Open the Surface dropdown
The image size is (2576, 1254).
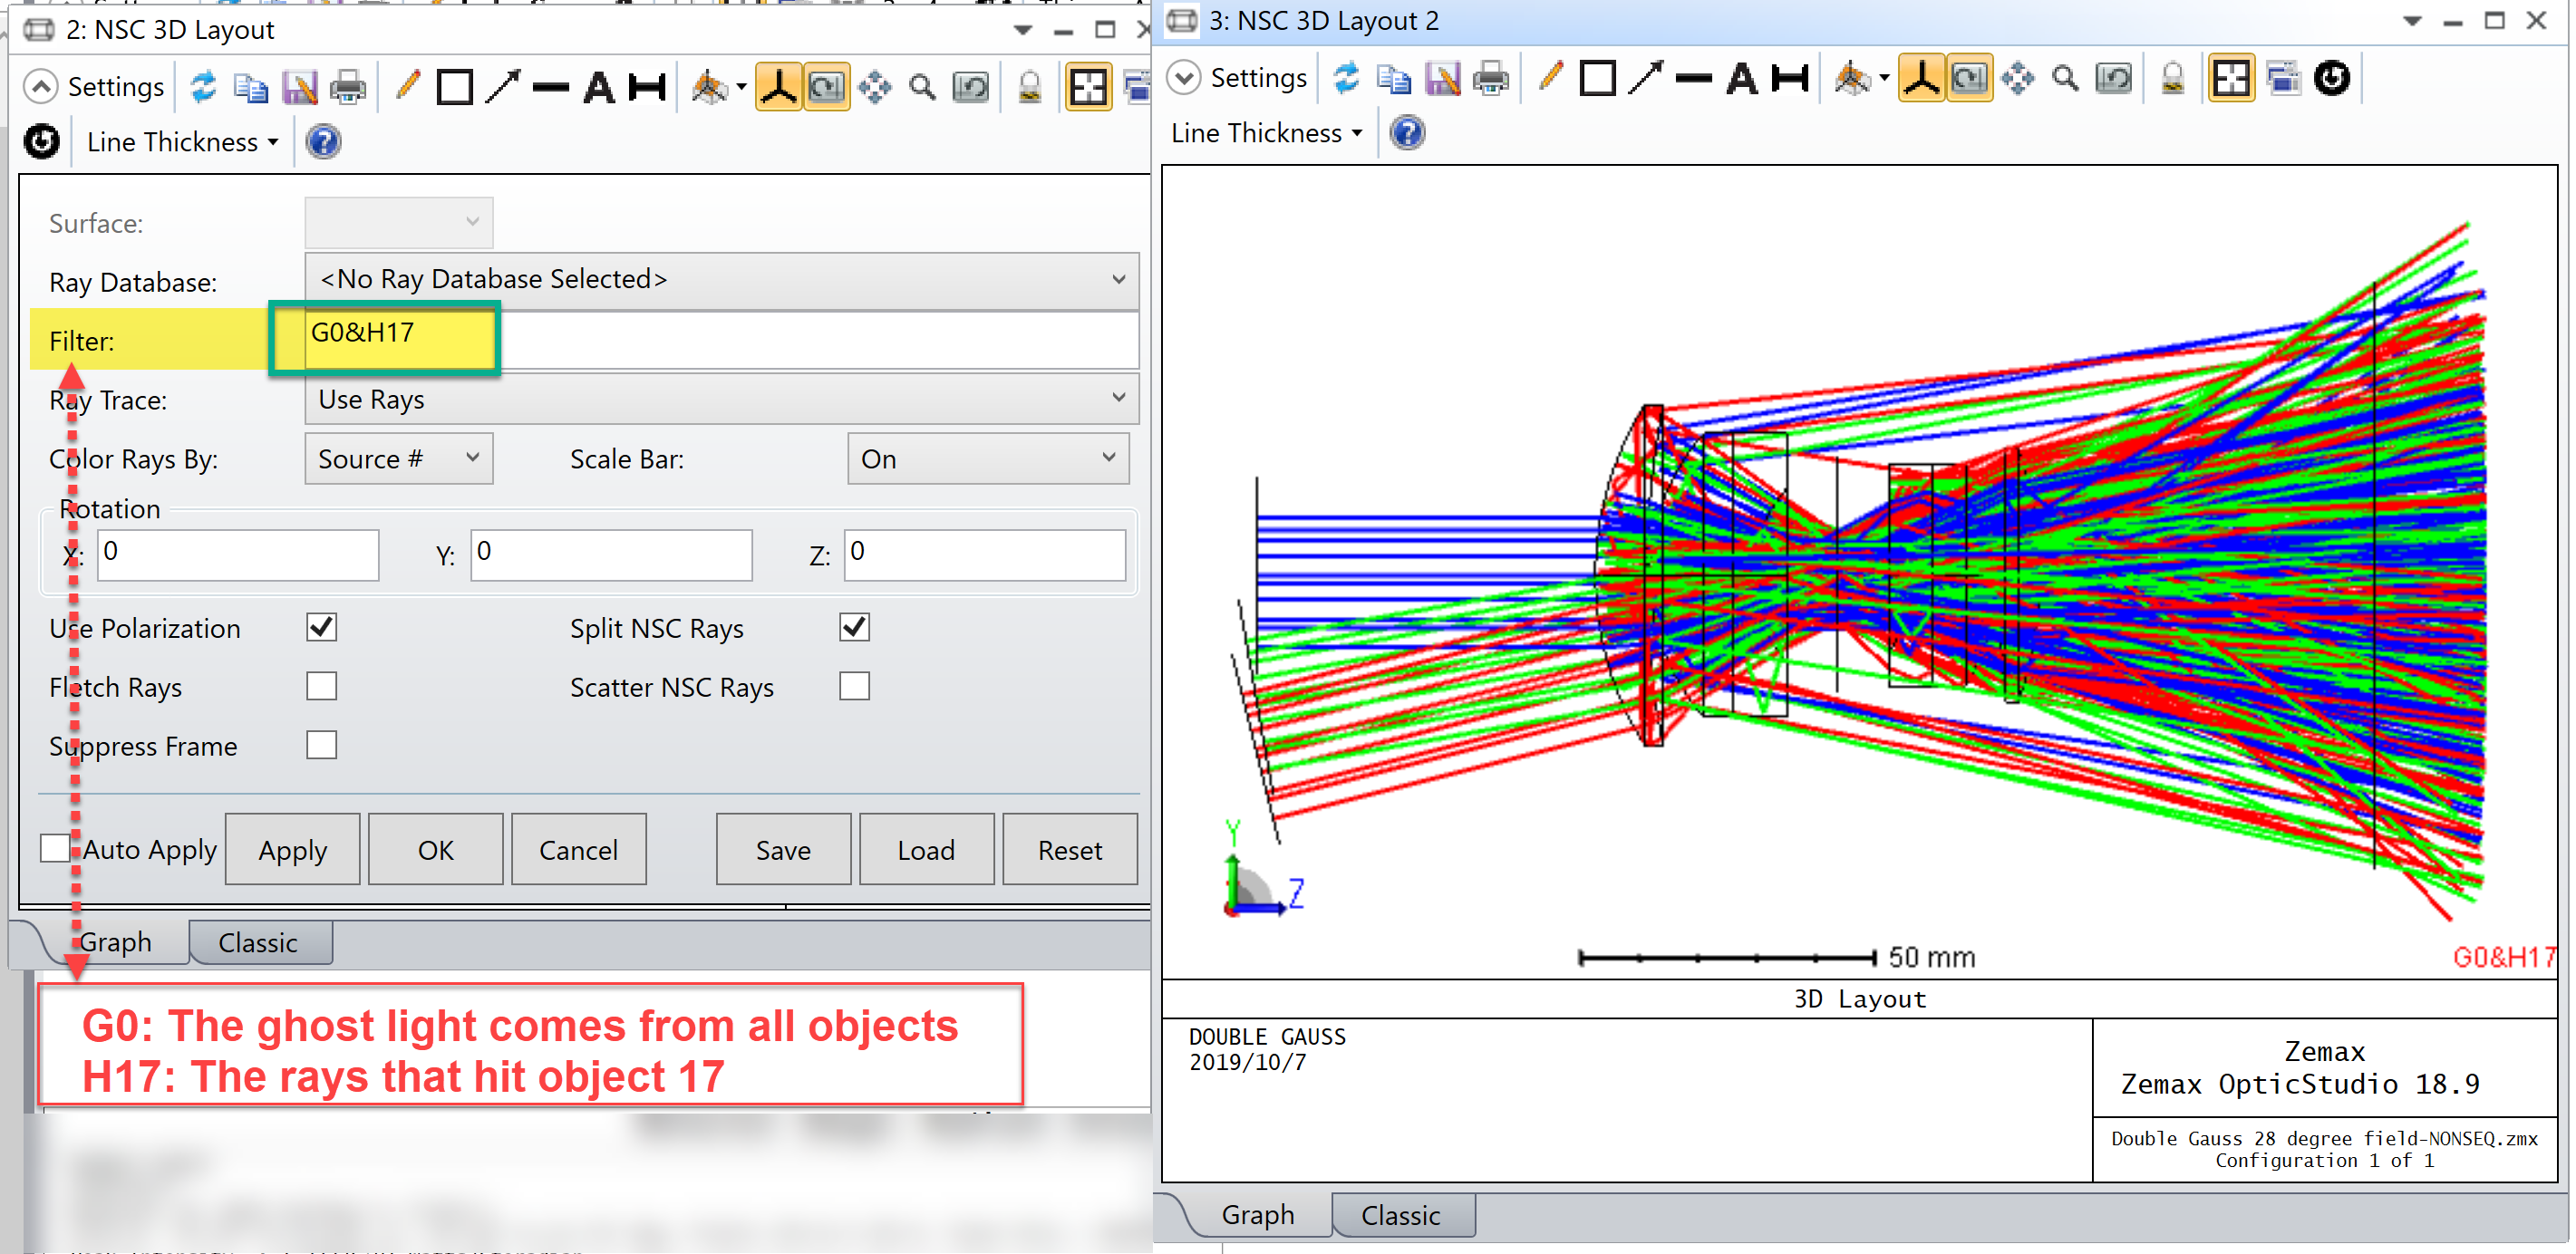pos(398,222)
